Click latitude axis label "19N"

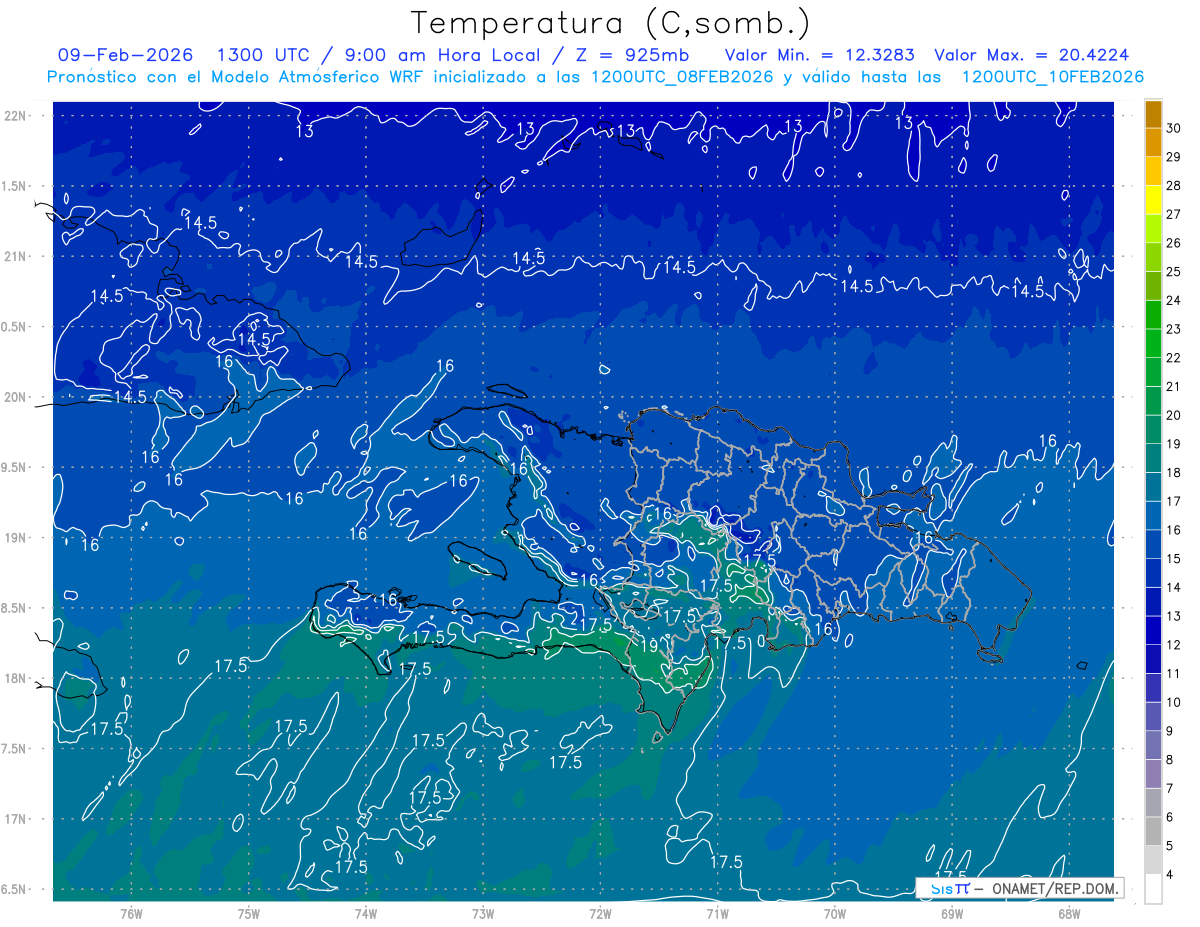(17, 538)
